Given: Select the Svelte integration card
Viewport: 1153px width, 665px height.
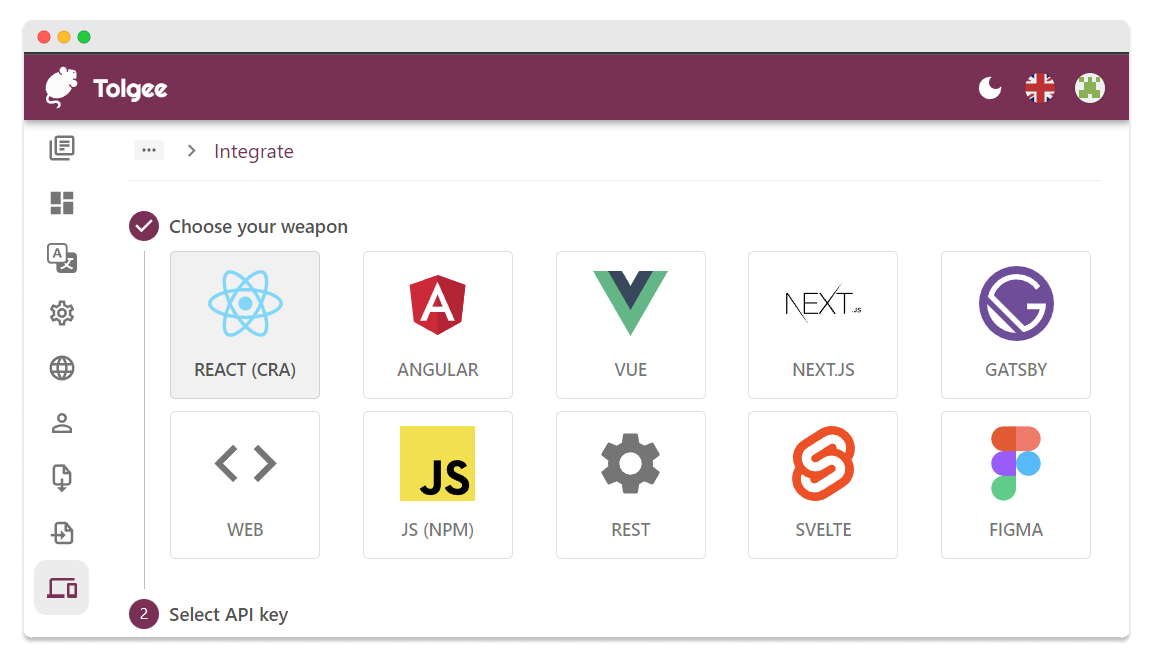Looking at the screenshot, I should 823,485.
